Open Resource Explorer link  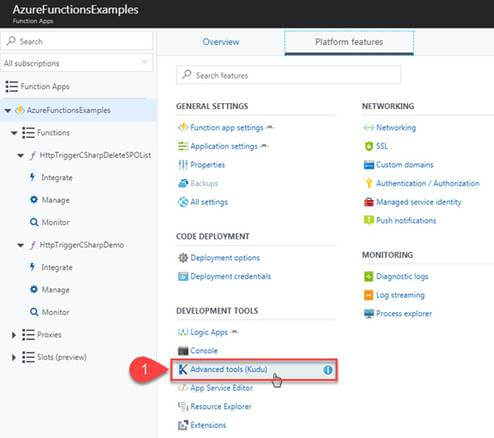[221, 407]
